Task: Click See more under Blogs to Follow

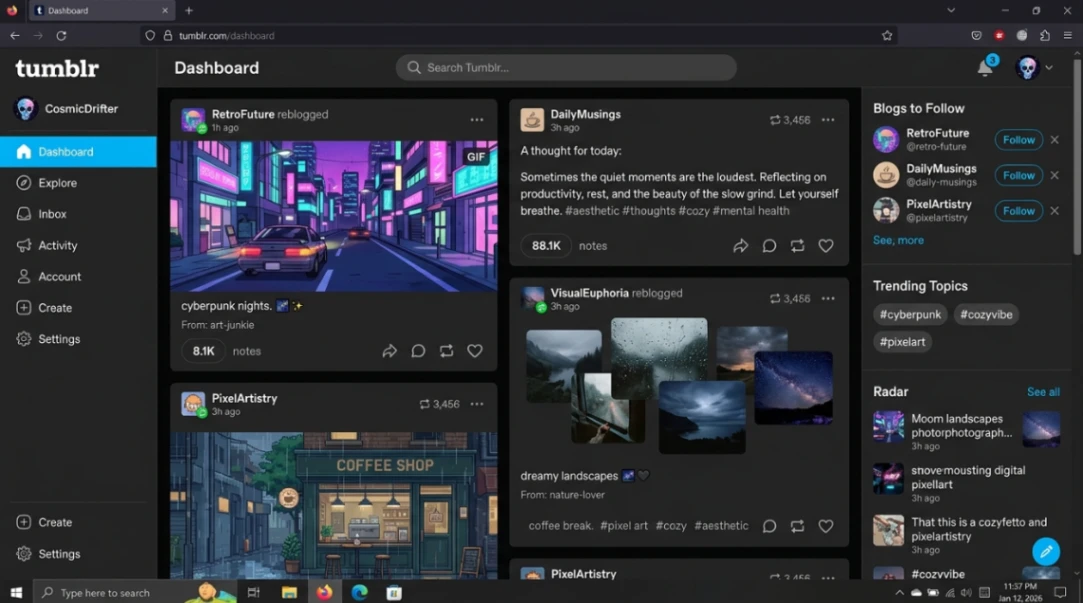Action: pos(898,240)
